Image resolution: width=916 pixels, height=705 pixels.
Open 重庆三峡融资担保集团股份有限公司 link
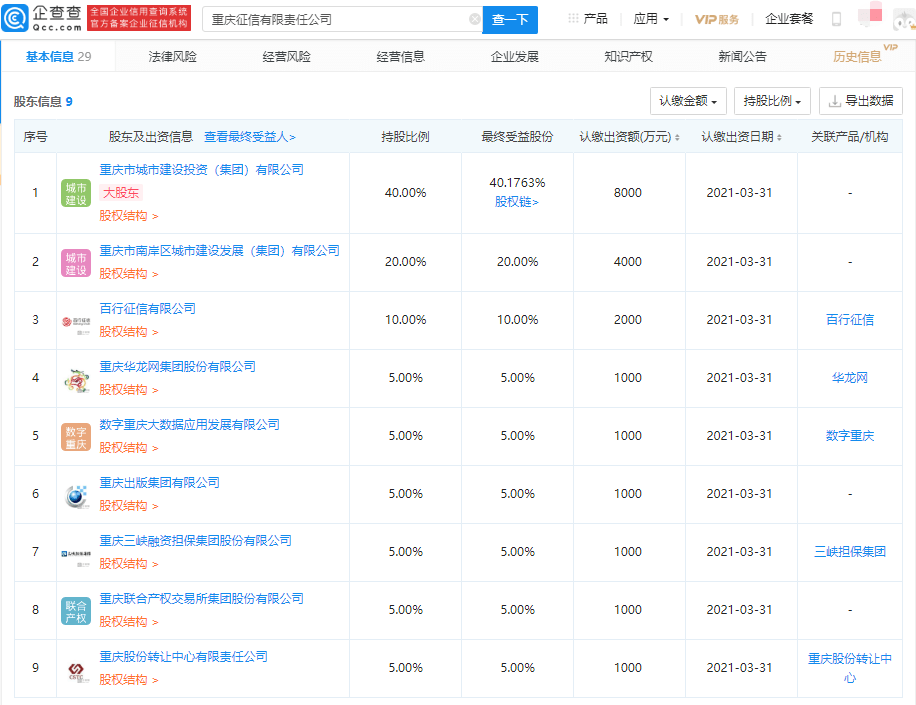coord(196,540)
